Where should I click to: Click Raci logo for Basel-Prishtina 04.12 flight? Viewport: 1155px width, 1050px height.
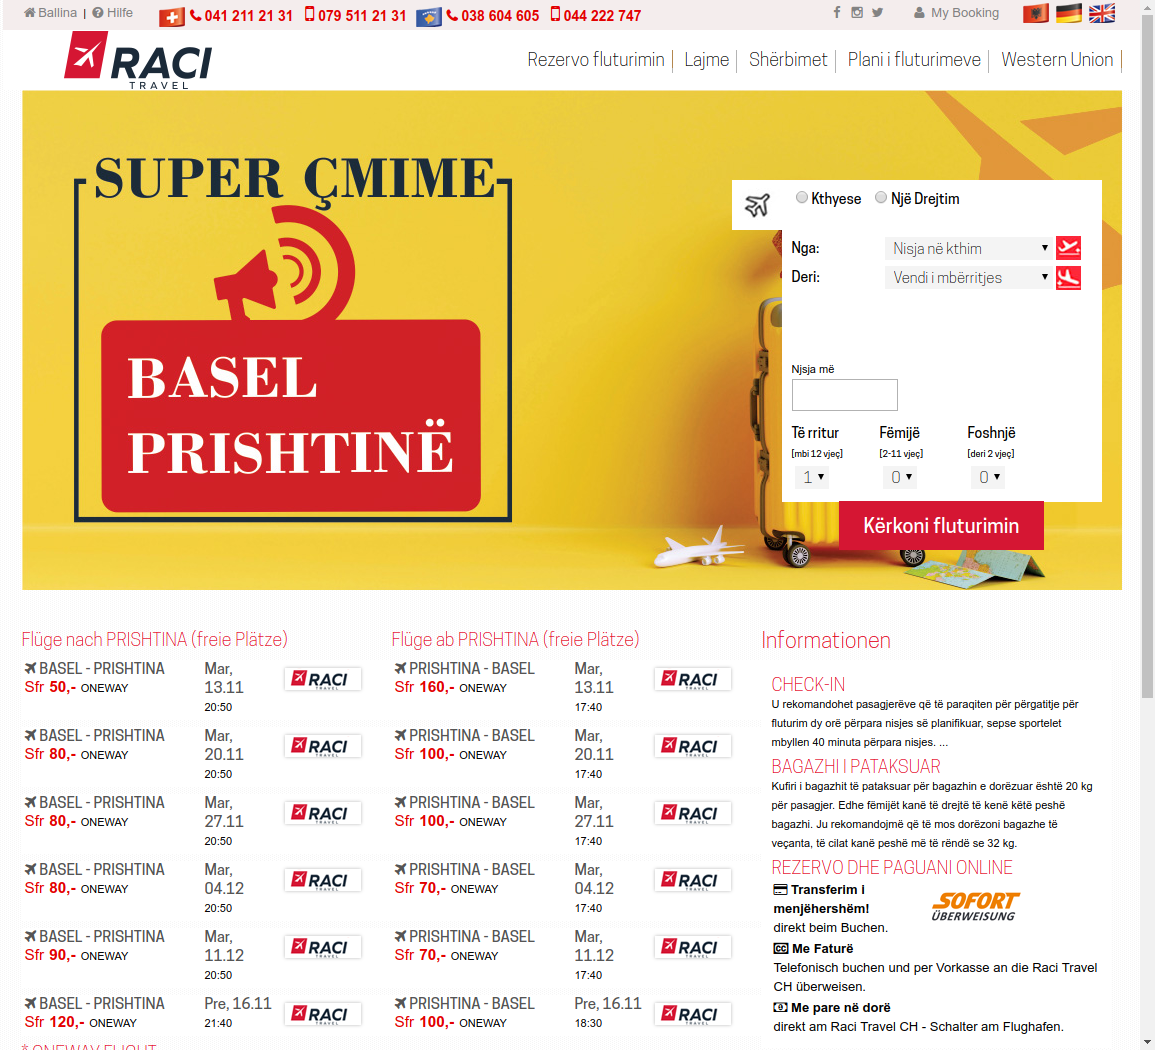click(323, 881)
